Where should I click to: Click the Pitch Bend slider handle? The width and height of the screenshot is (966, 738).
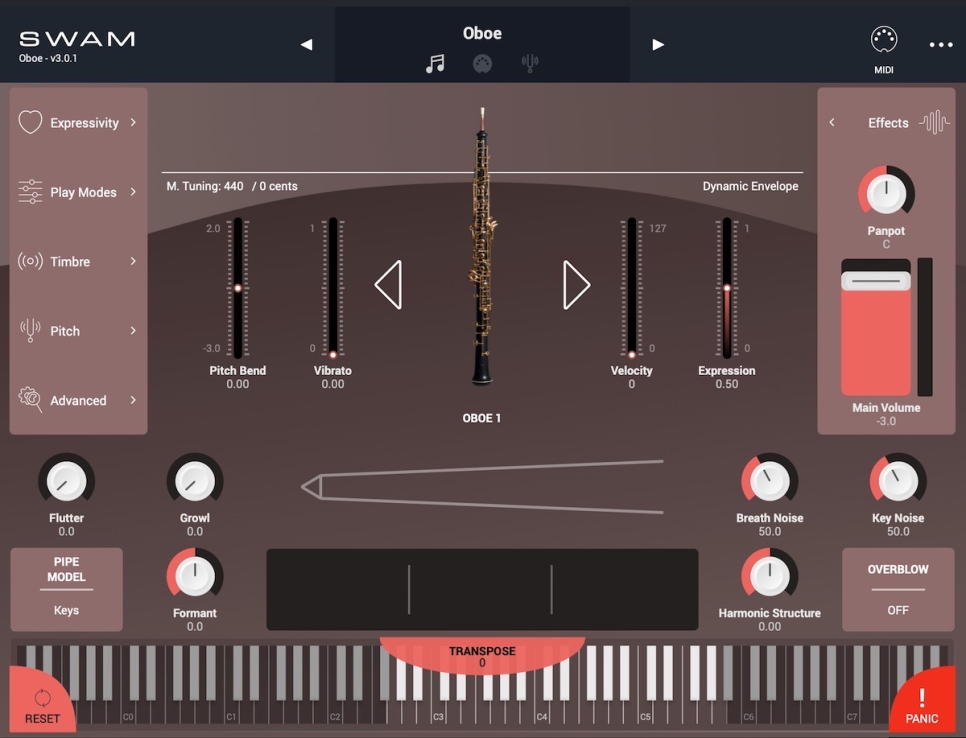[238, 288]
